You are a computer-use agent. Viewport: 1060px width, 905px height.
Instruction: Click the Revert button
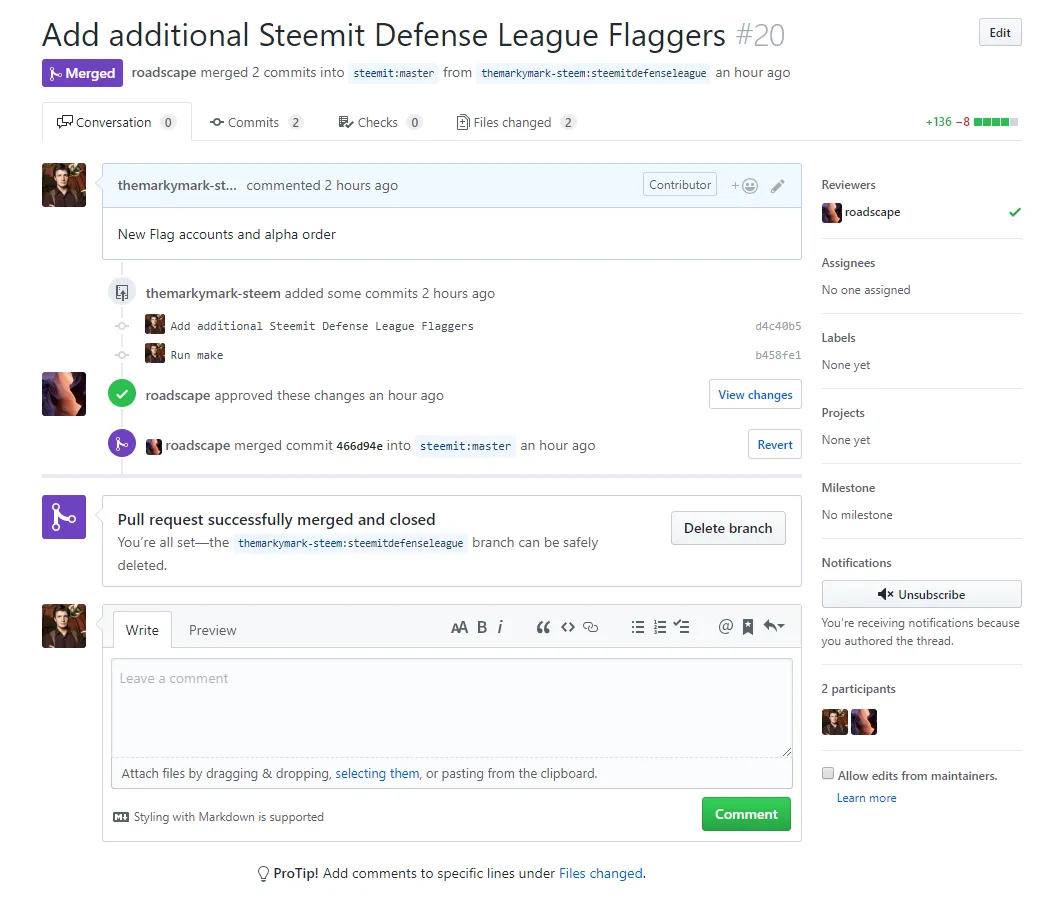tap(775, 445)
